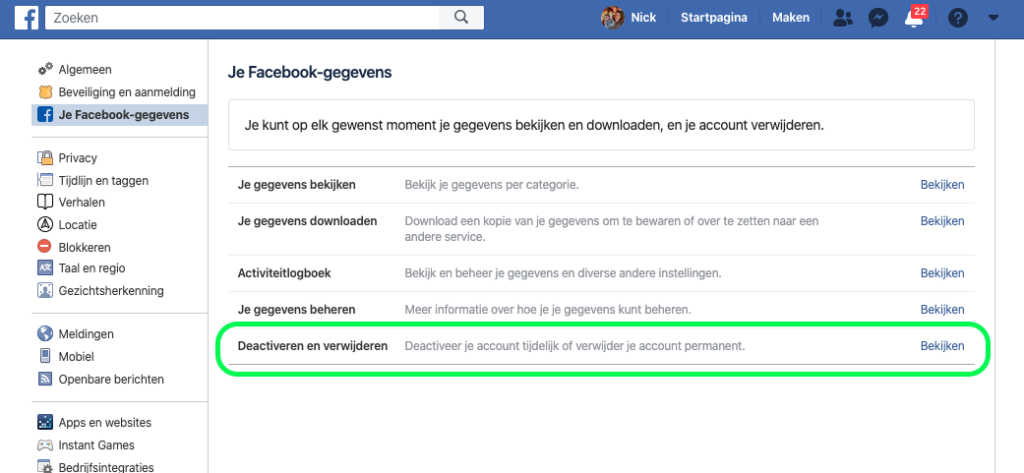The width and height of the screenshot is (1024, 473).
Task: Click the Verhalen book icon
Action: click(x=45, y=203)
